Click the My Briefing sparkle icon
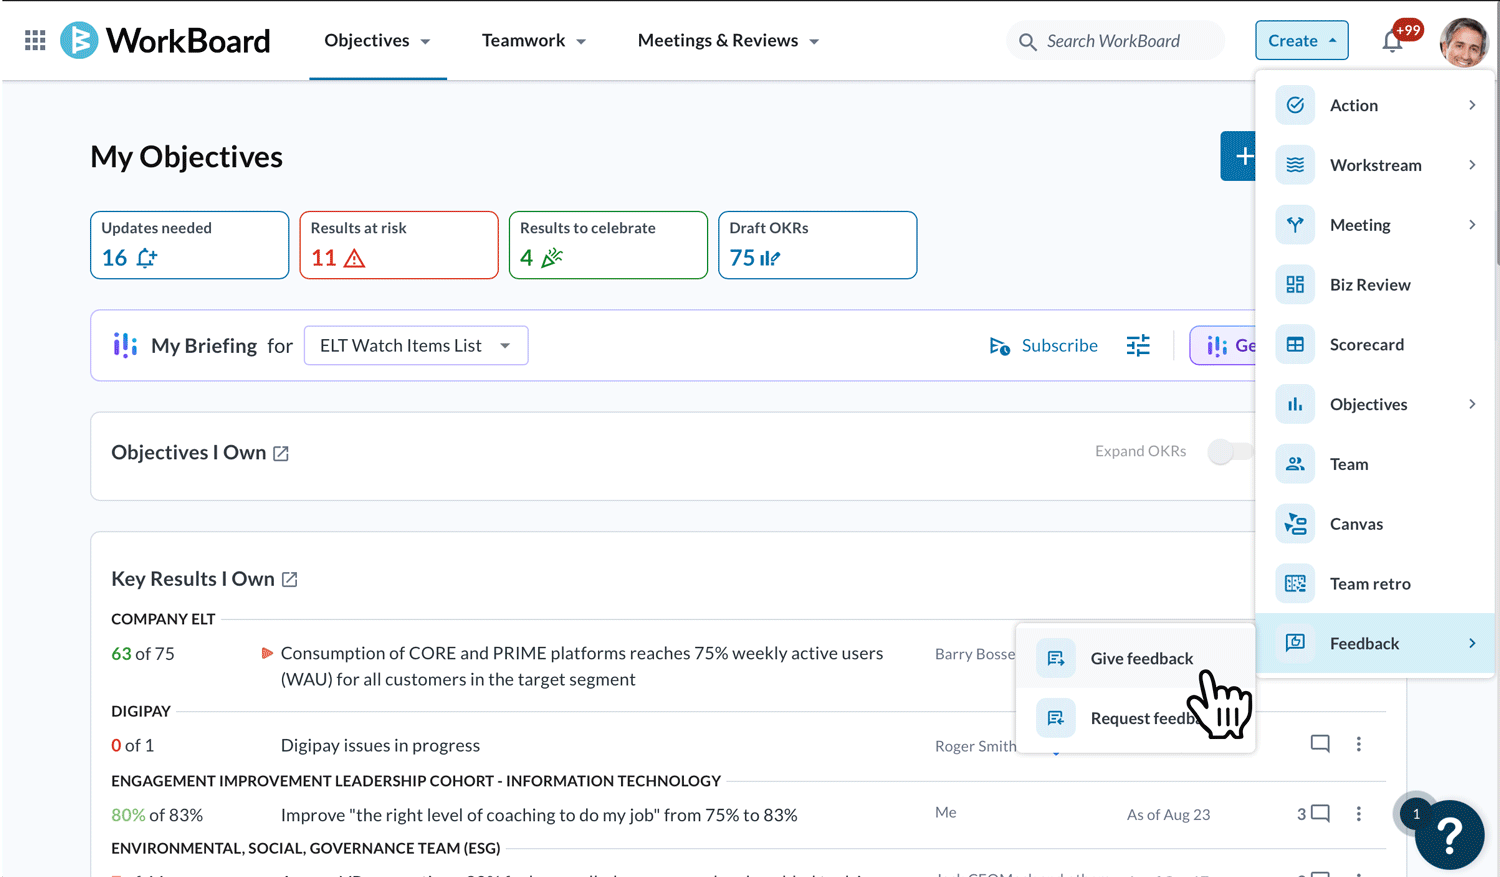 tap(125, 345)
